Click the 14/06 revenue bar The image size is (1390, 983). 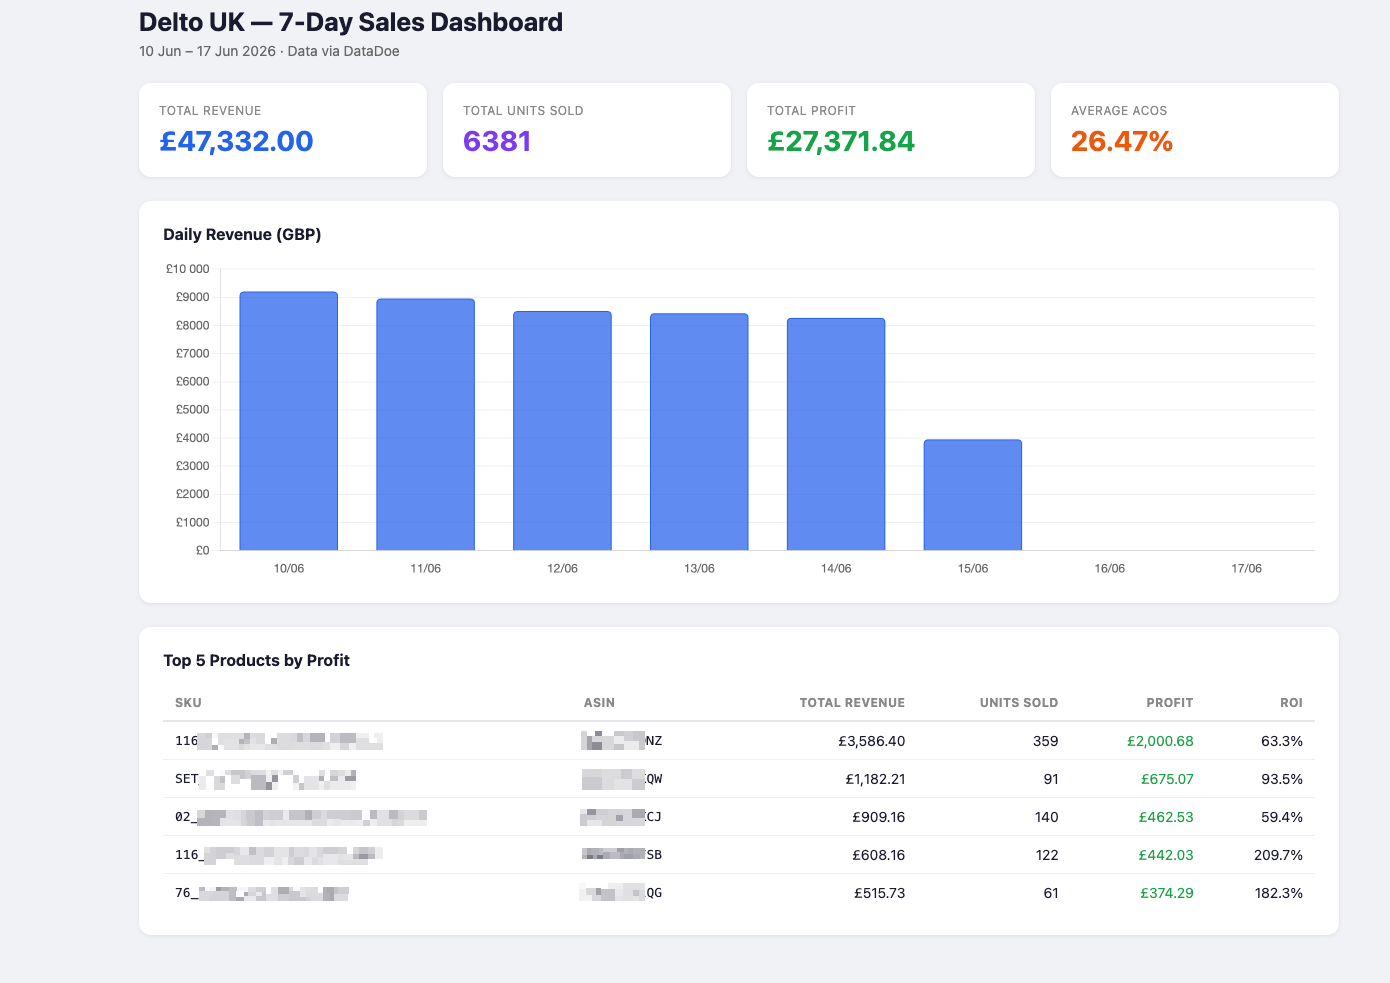point(836,434)
